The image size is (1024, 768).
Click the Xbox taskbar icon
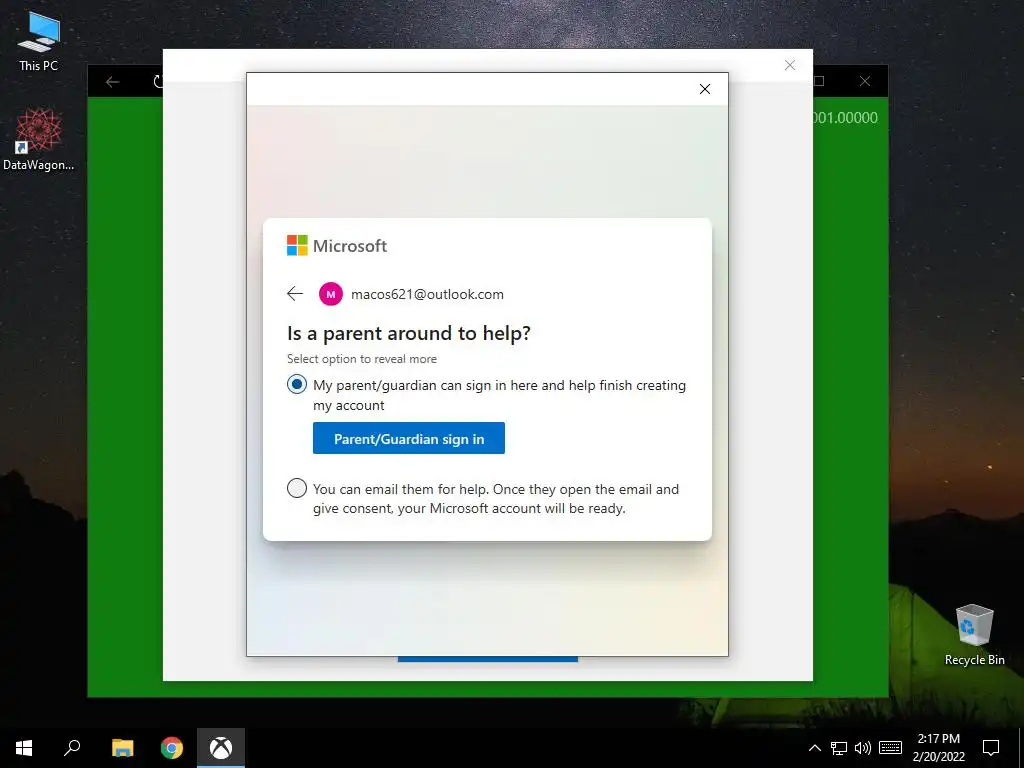(x=221, y=748)
